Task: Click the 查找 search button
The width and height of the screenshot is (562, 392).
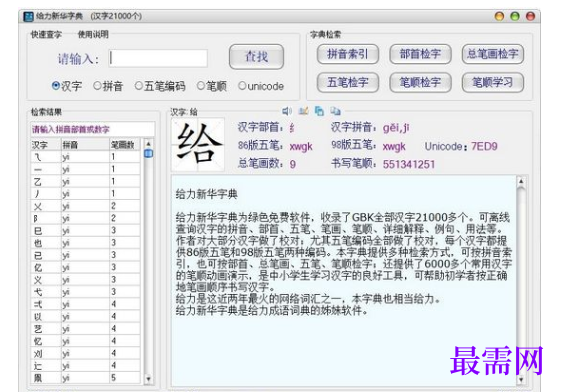Action: 256,57
